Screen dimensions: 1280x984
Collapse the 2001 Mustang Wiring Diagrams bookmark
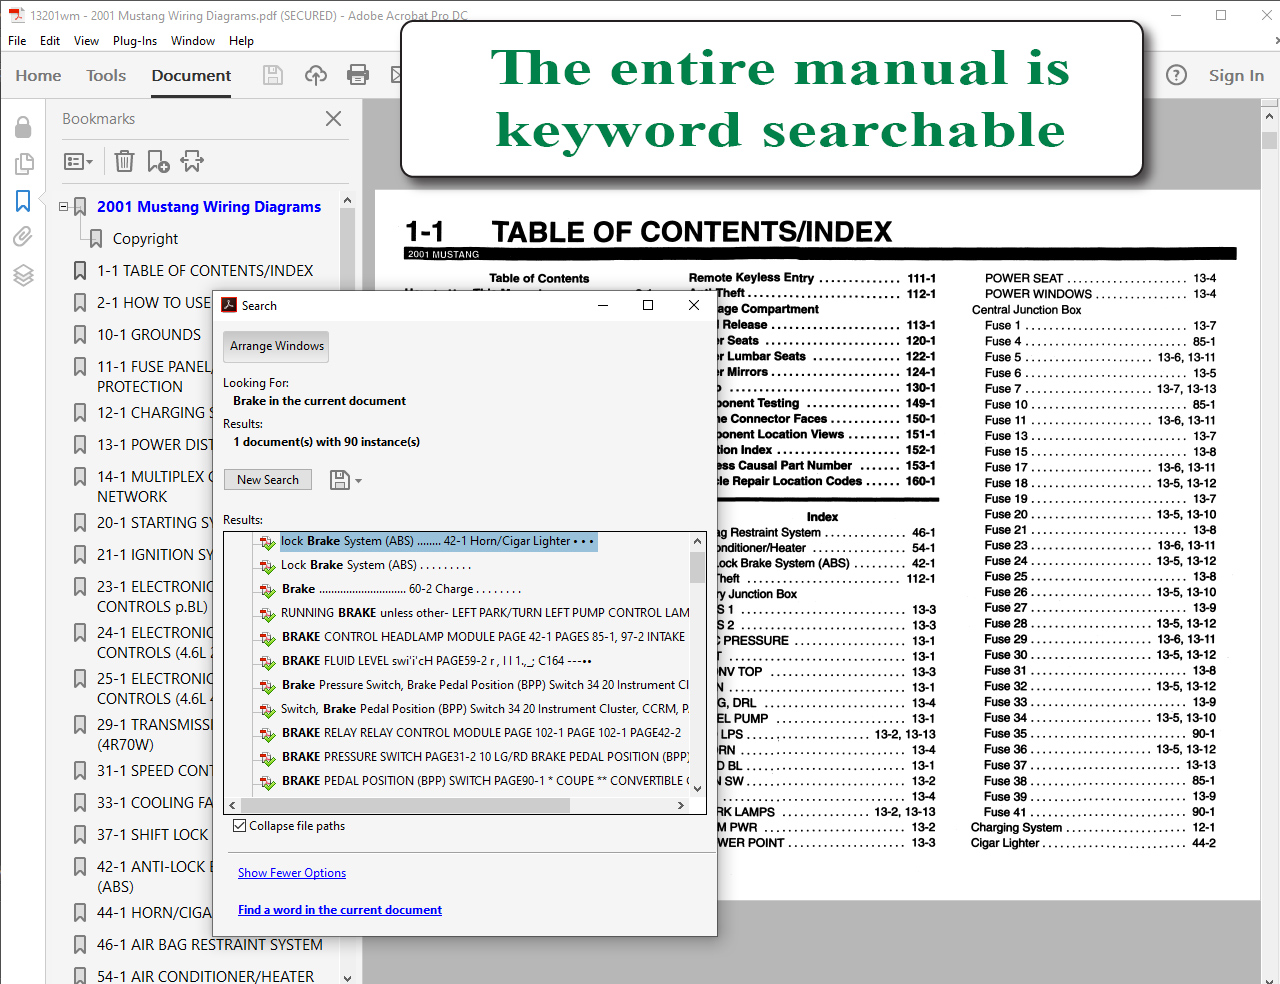click(64, 207)
